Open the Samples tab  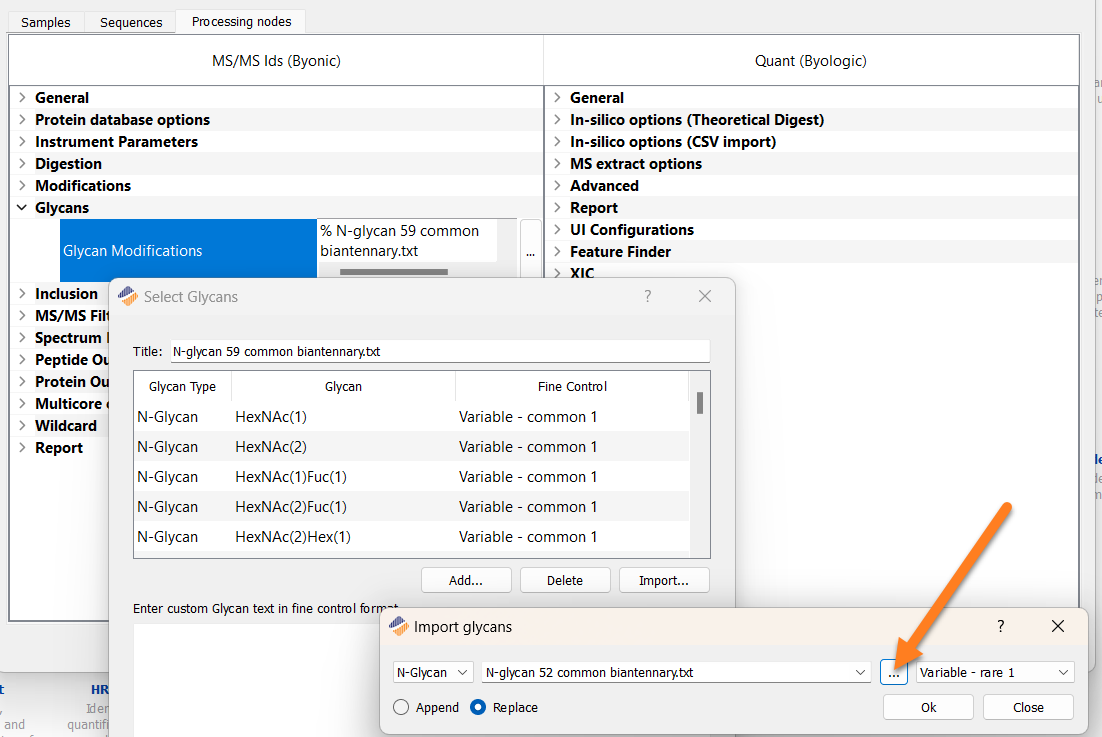(x=46, y=22)
